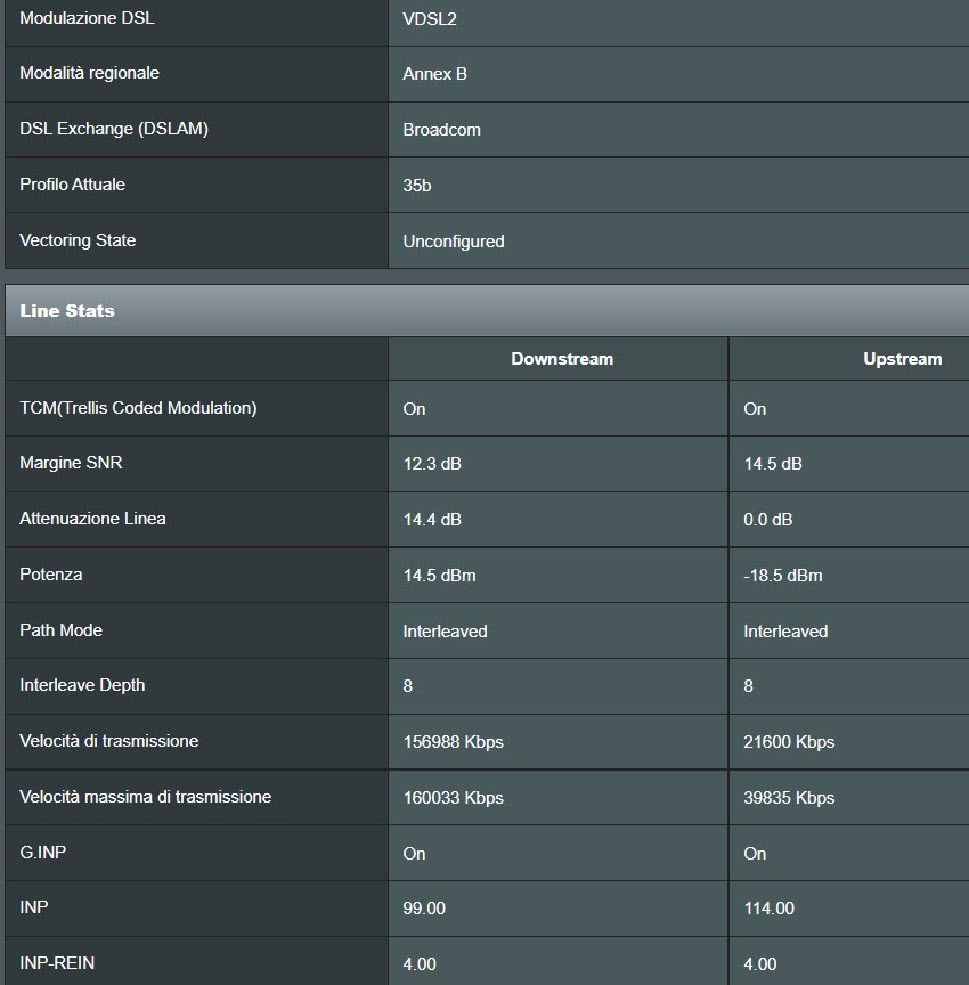The height and width of the screenshot is (985, 969).
Task: Select the 35b profile value
Action: click(417, 185)
